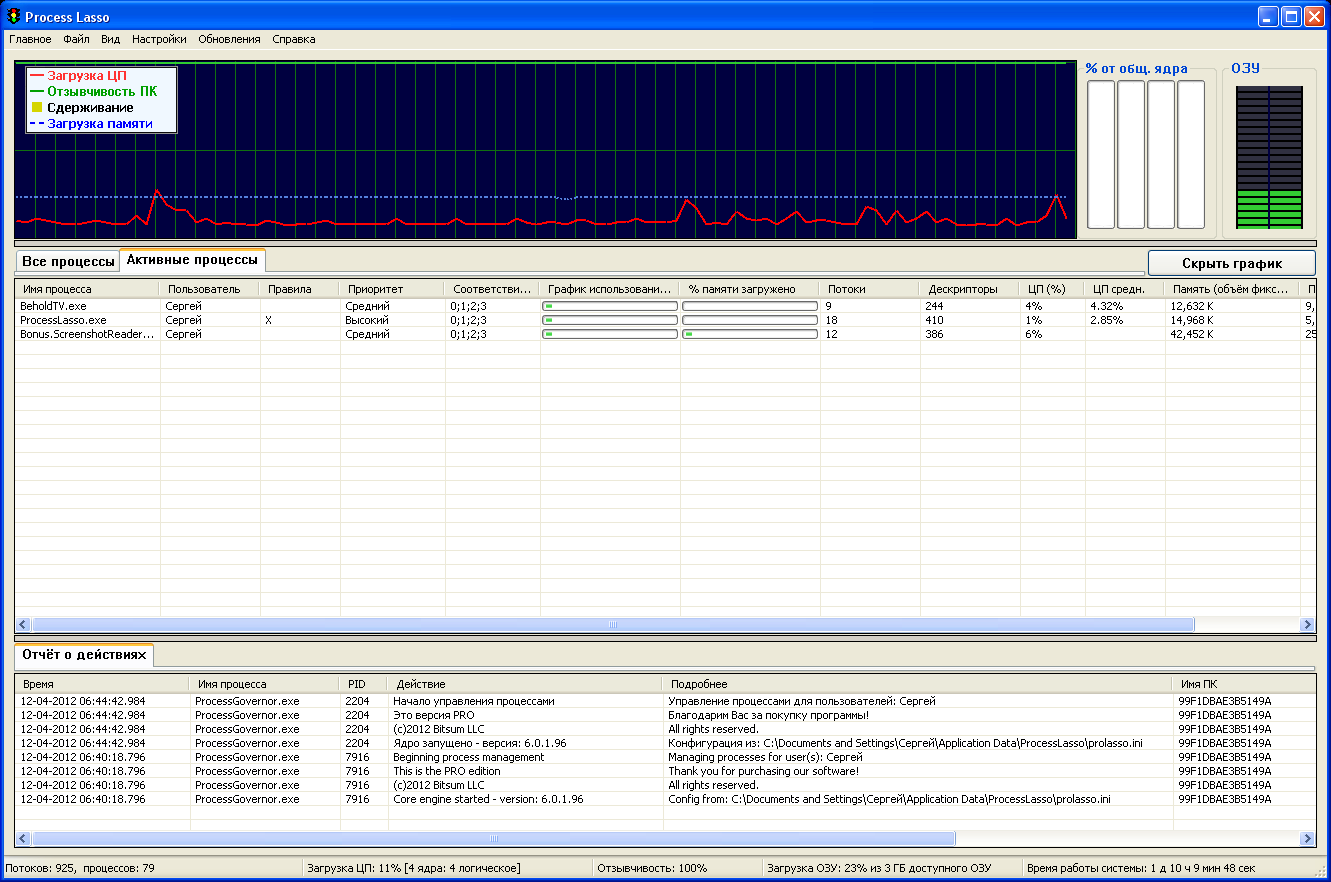Click the 4.32% average CPU value
Image resolution: width=1331 pixels, height=882 pixels.
1106,306
